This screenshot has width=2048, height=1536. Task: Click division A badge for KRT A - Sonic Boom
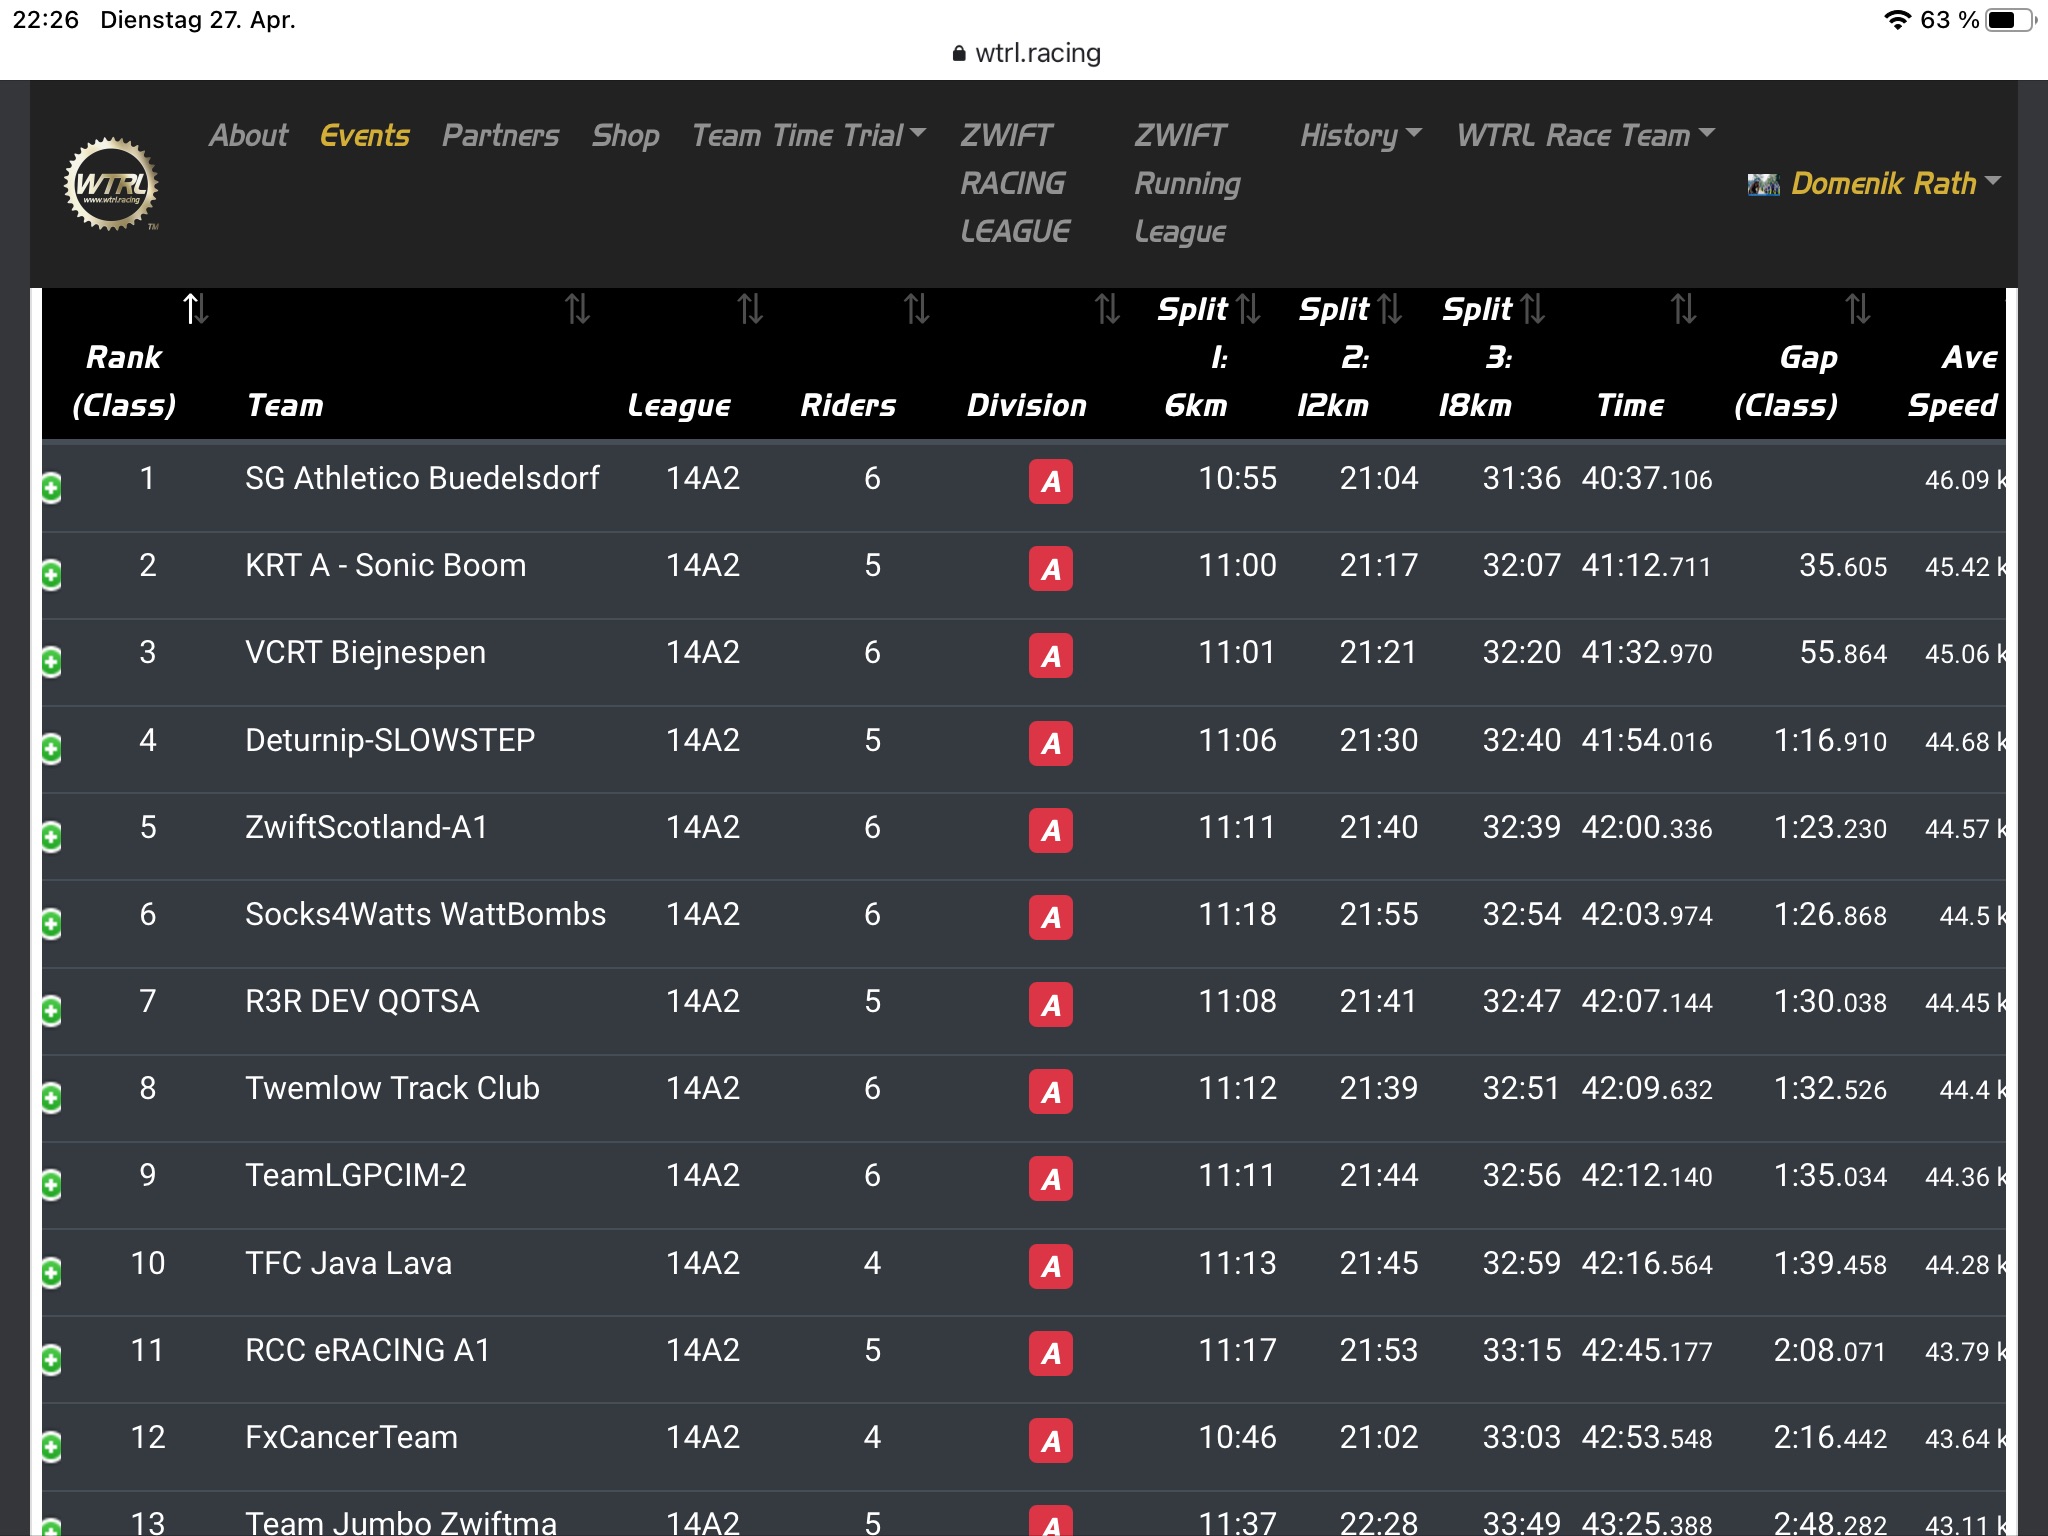point(1050,568)
